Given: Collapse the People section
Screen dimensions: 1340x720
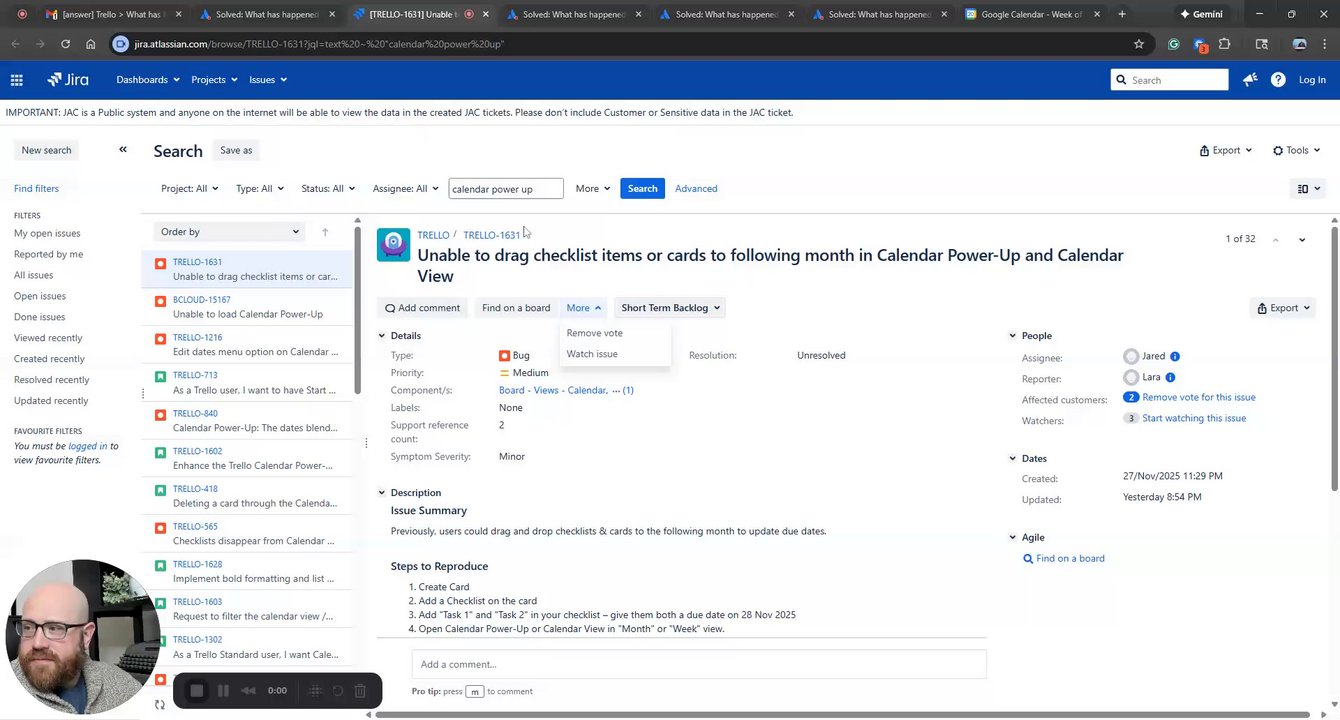Looking at the screenshot, I should 1012,336.
